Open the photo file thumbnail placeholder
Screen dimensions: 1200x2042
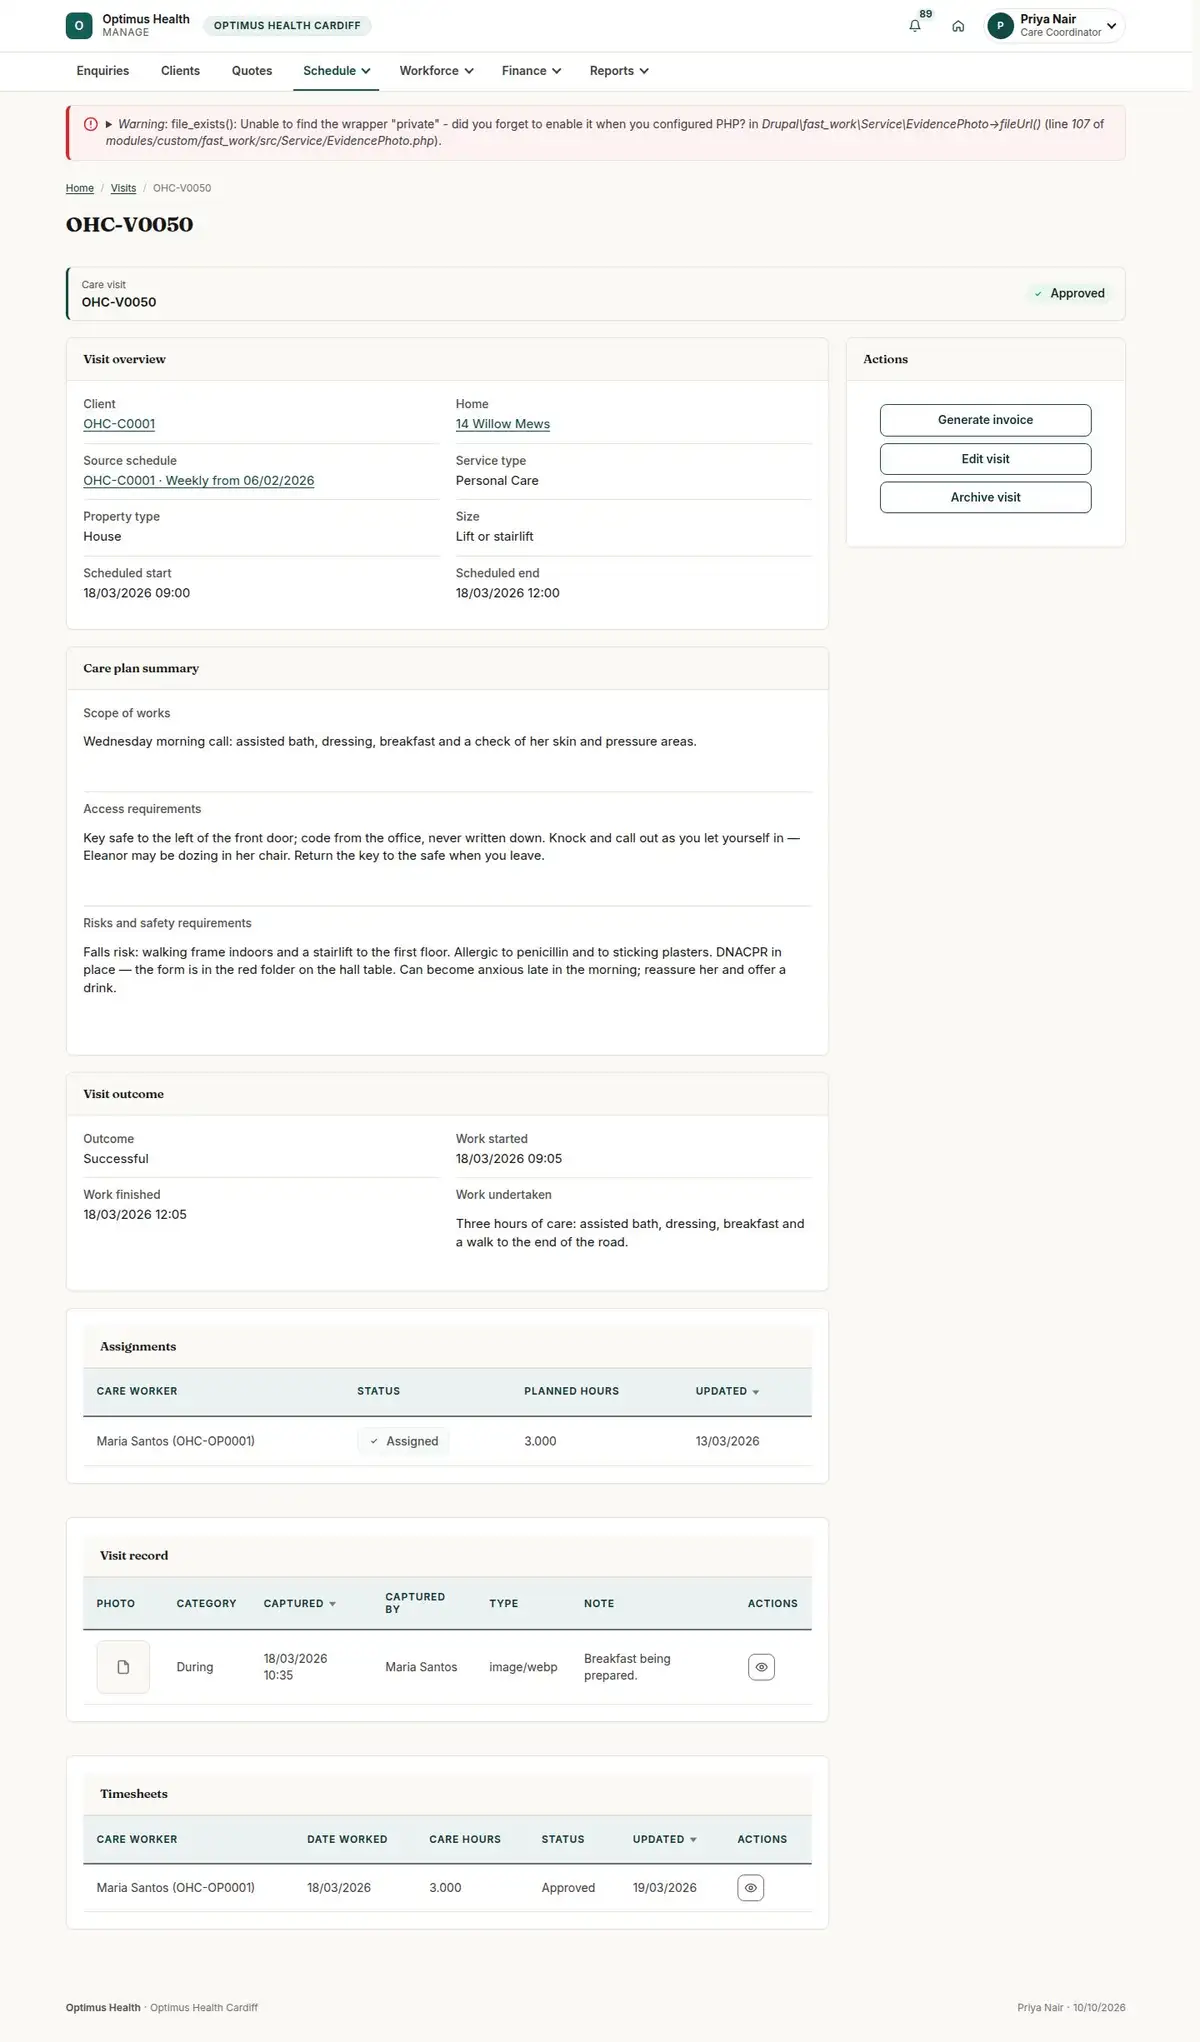coord(123,1667)
